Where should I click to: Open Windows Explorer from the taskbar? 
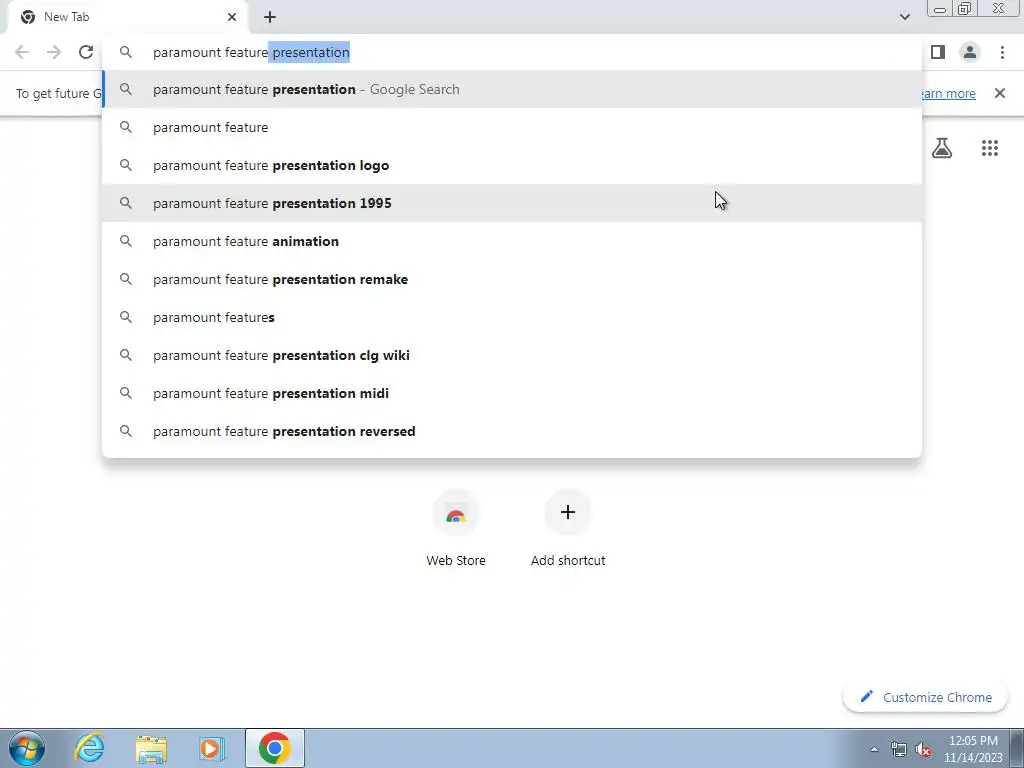[151, 748]
